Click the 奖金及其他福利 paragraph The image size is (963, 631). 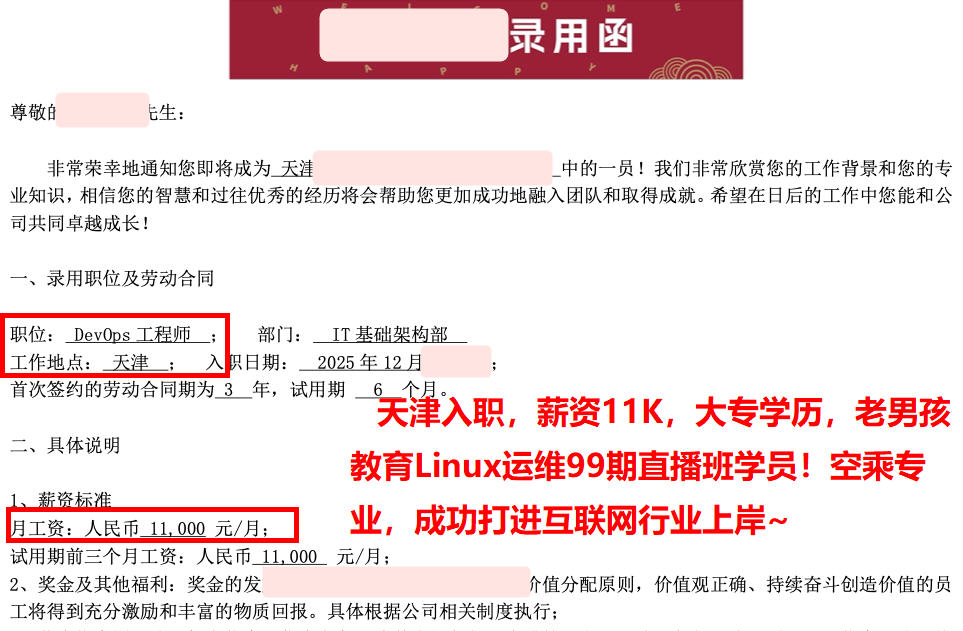[x=481, y=597]
